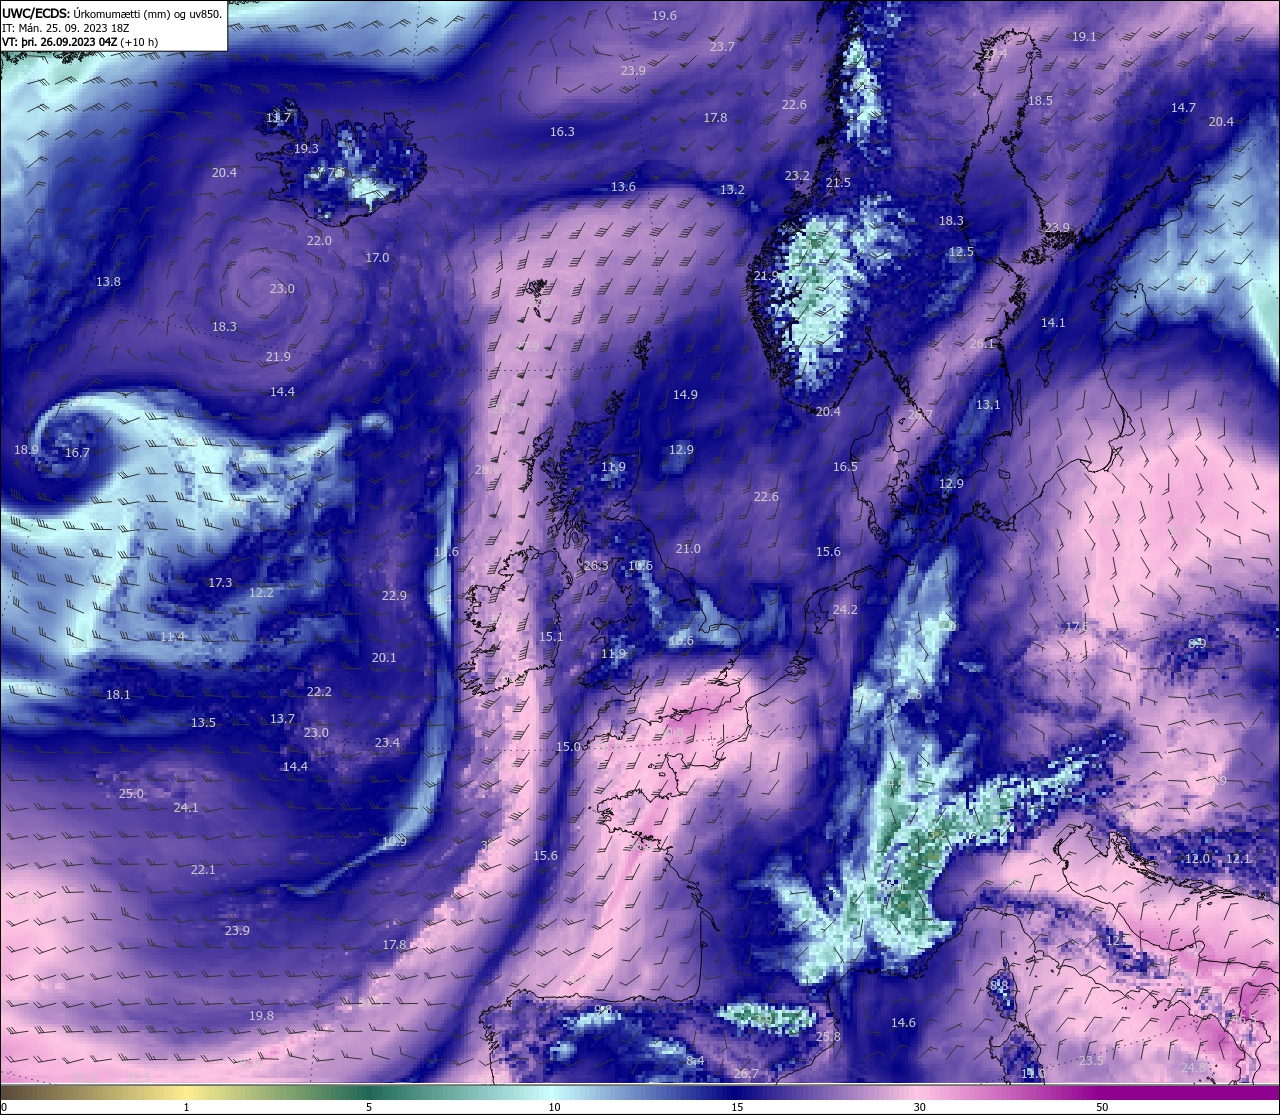Click the '25.0' value on the map
1280x1115 pixels.
[131, 794]
